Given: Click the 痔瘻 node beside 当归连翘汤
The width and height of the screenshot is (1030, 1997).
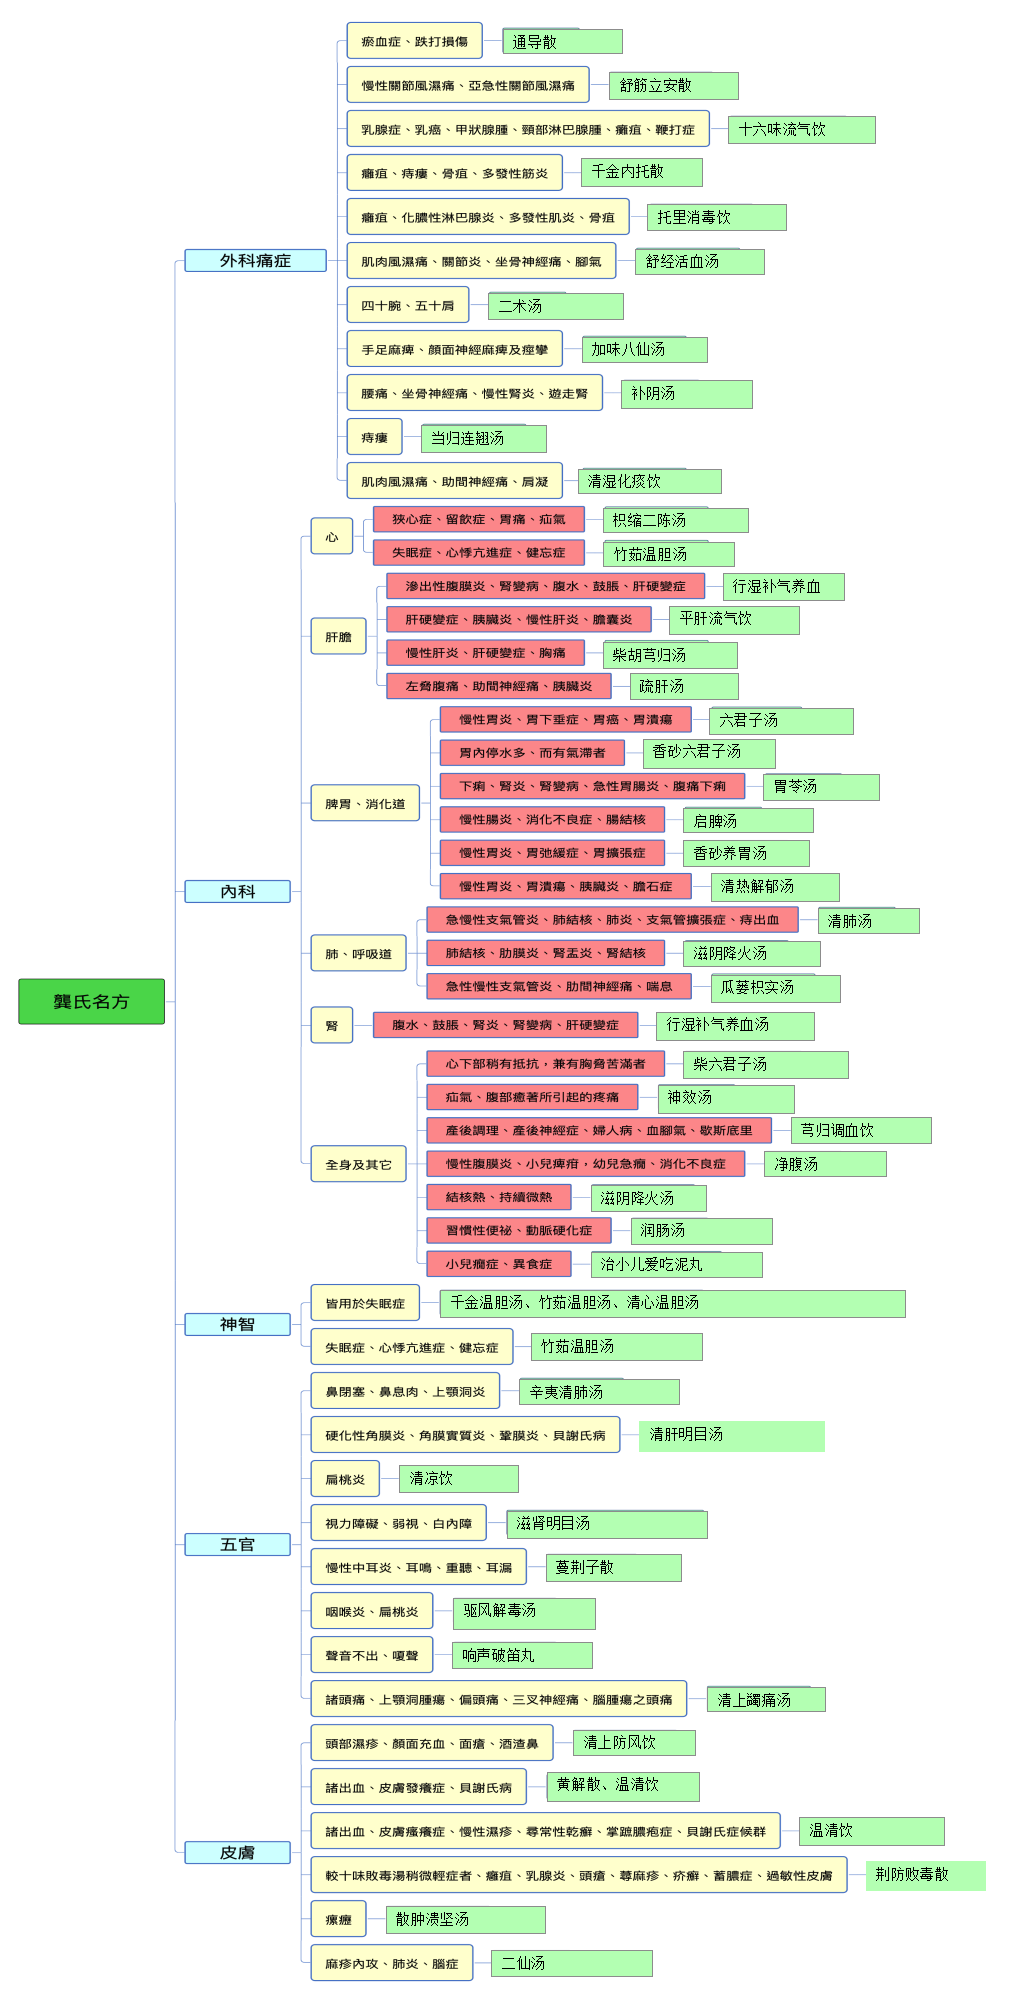Looking at the screenshot, I should click(374, 438).
